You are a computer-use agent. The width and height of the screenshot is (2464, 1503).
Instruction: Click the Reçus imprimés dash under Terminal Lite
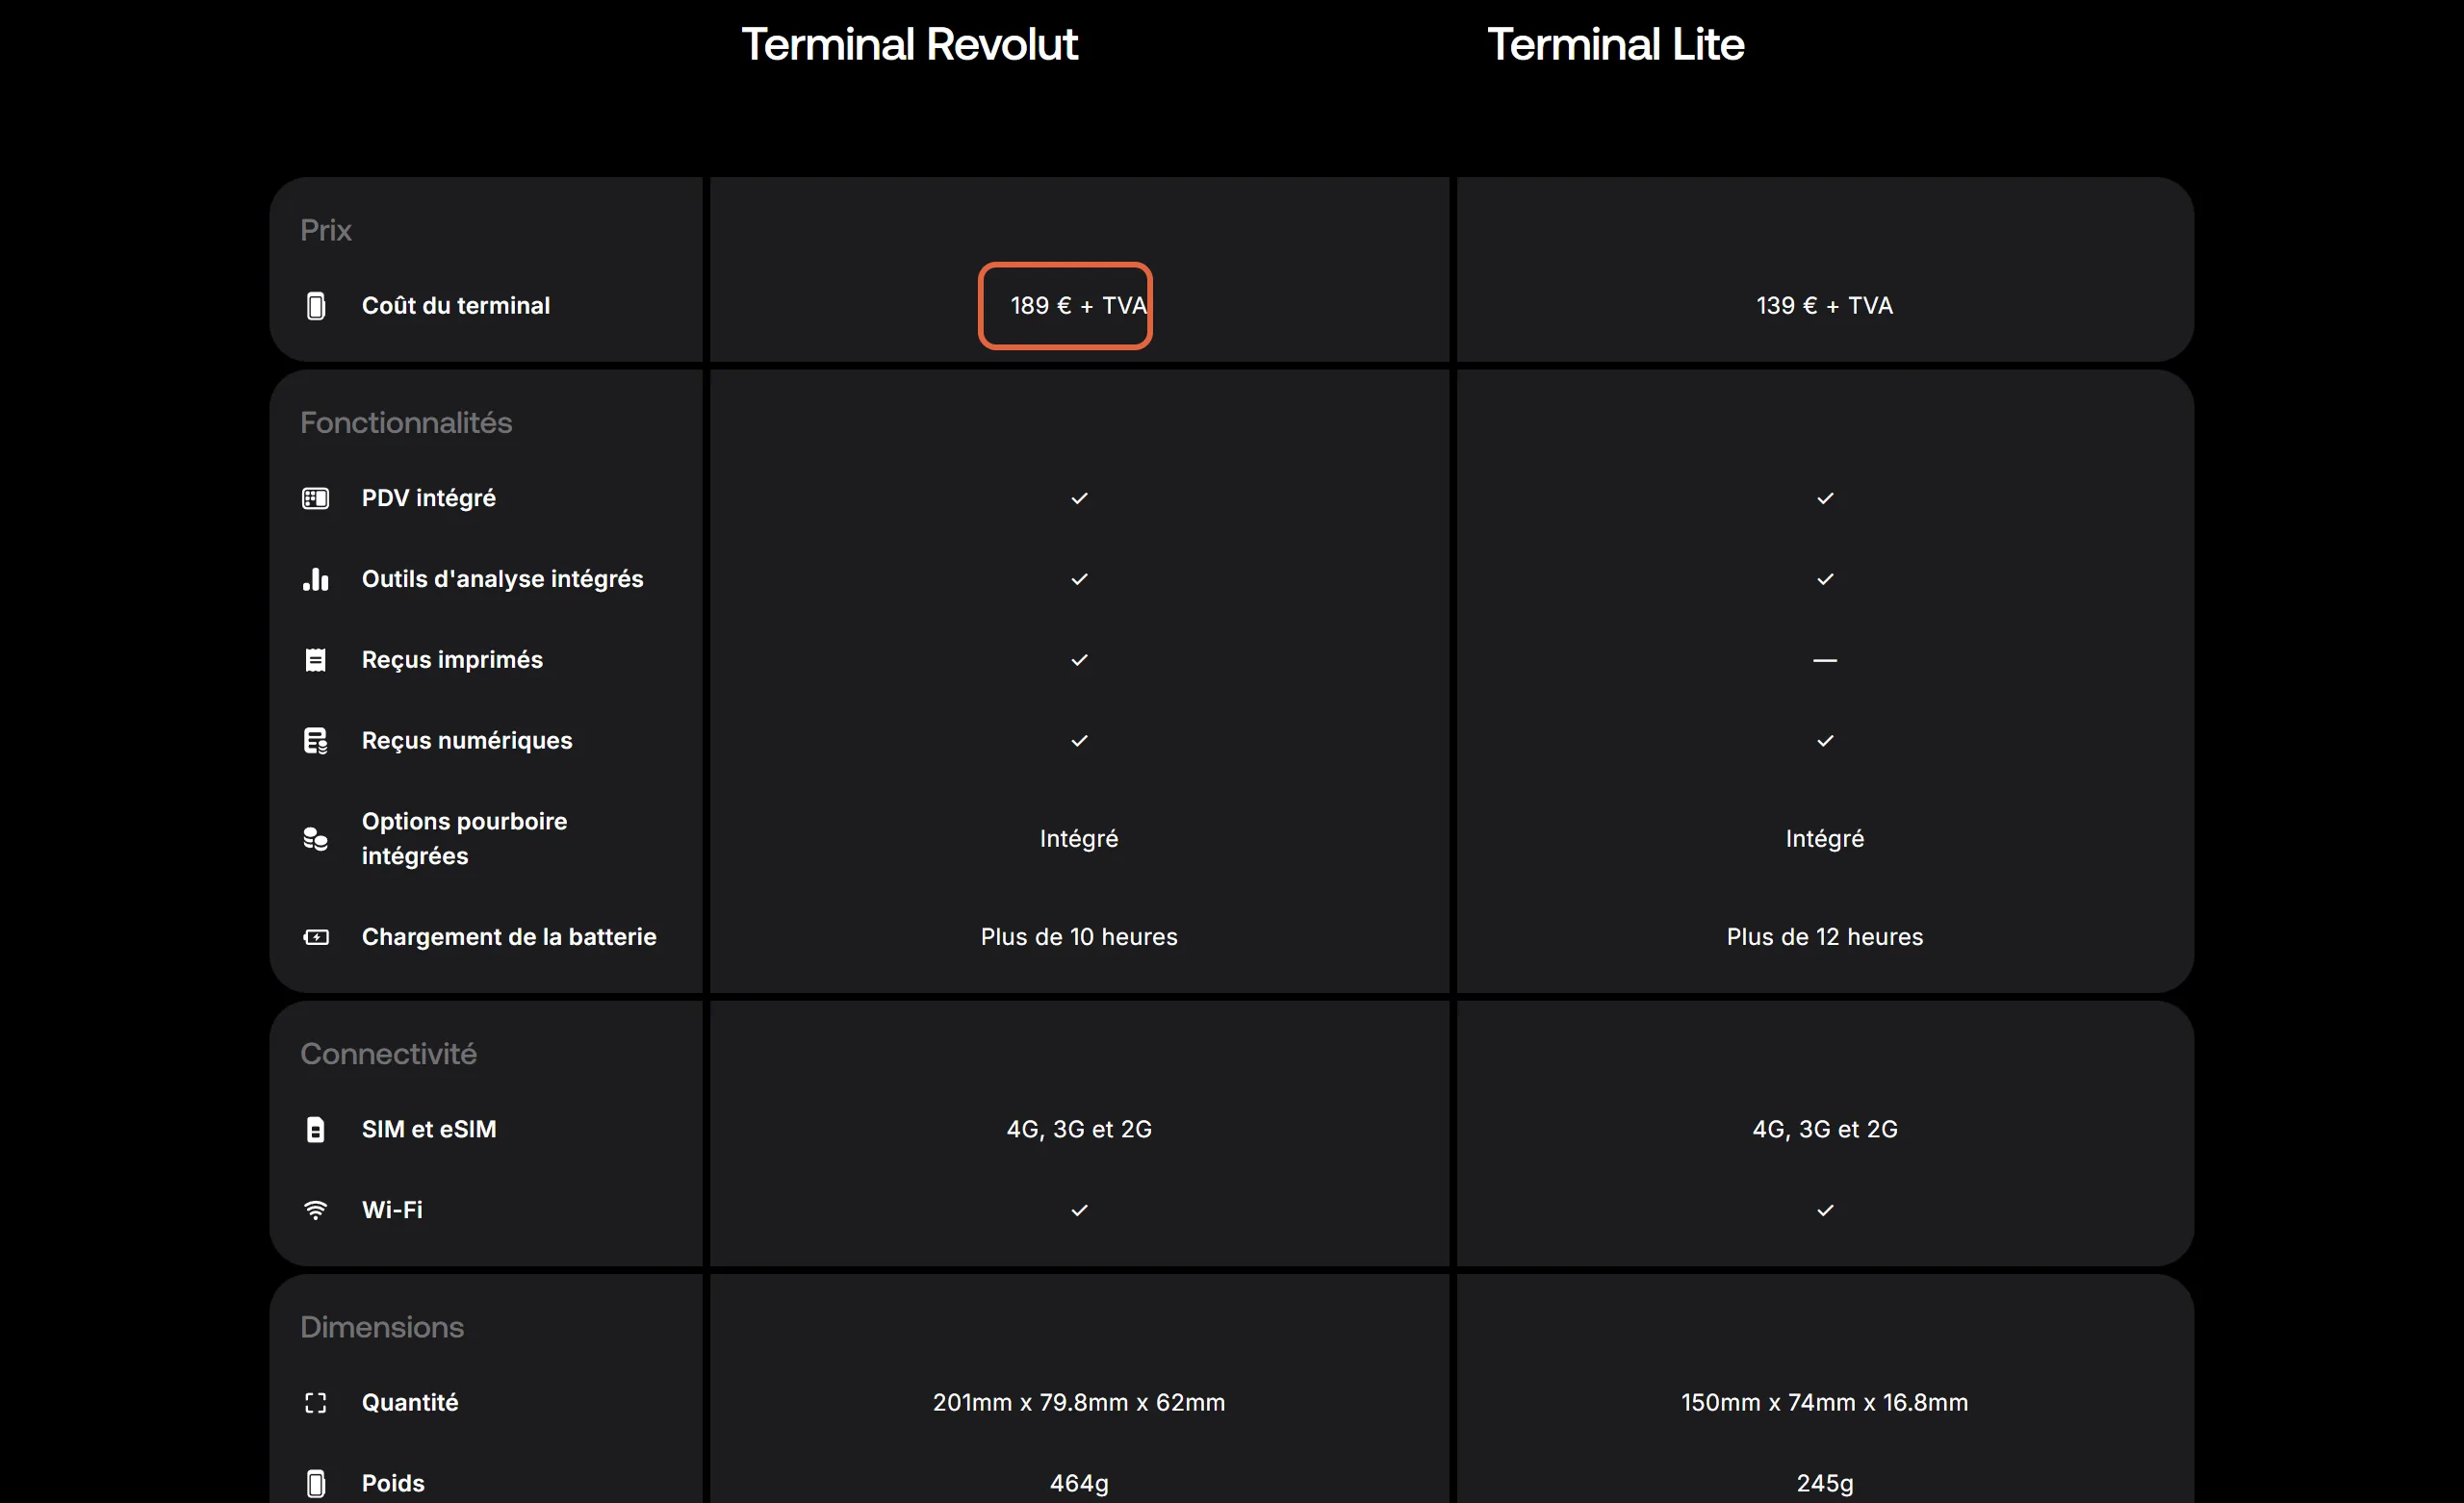pyautogui.click(x=1825, y=660)
